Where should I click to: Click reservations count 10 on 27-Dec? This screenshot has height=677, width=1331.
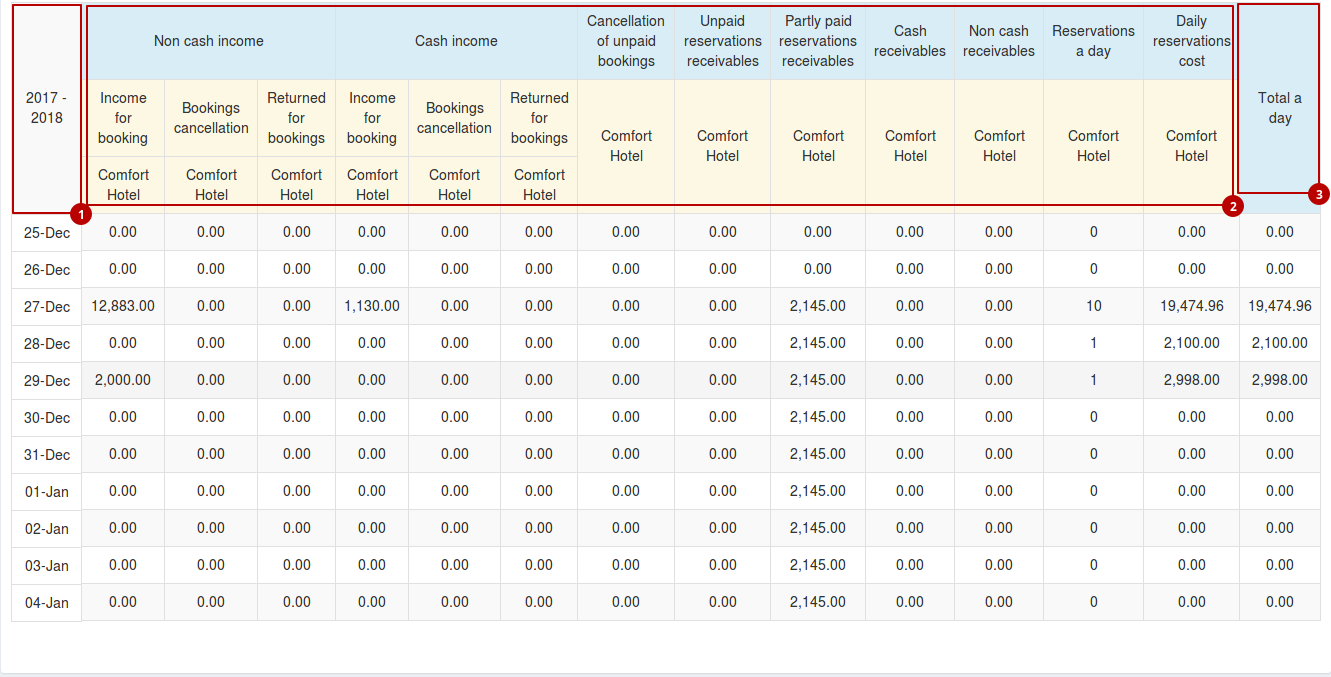[x=1094, y=306]
